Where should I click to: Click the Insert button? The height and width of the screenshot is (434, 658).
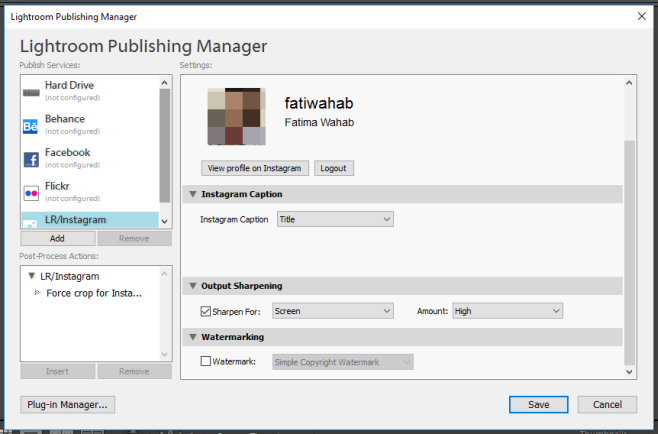(57, 371)
